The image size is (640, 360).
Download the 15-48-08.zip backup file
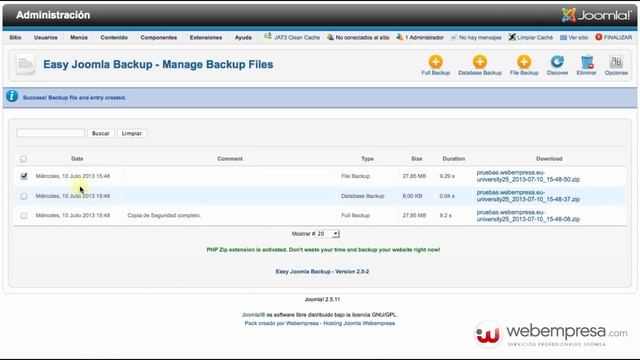tap(528, 216)
